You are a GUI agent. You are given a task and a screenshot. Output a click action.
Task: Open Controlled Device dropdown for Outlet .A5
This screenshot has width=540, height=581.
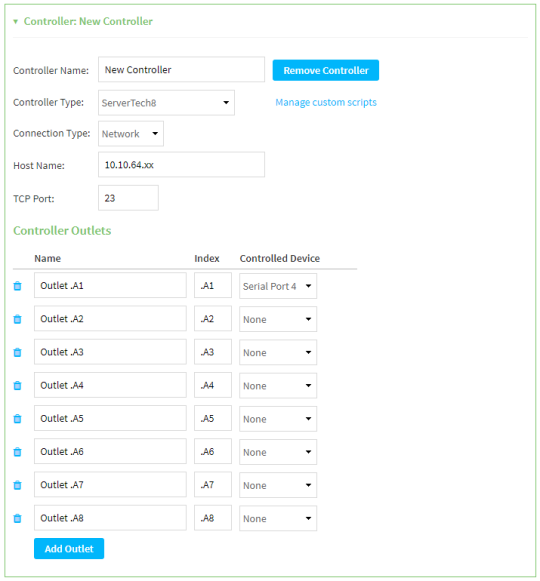278,419
